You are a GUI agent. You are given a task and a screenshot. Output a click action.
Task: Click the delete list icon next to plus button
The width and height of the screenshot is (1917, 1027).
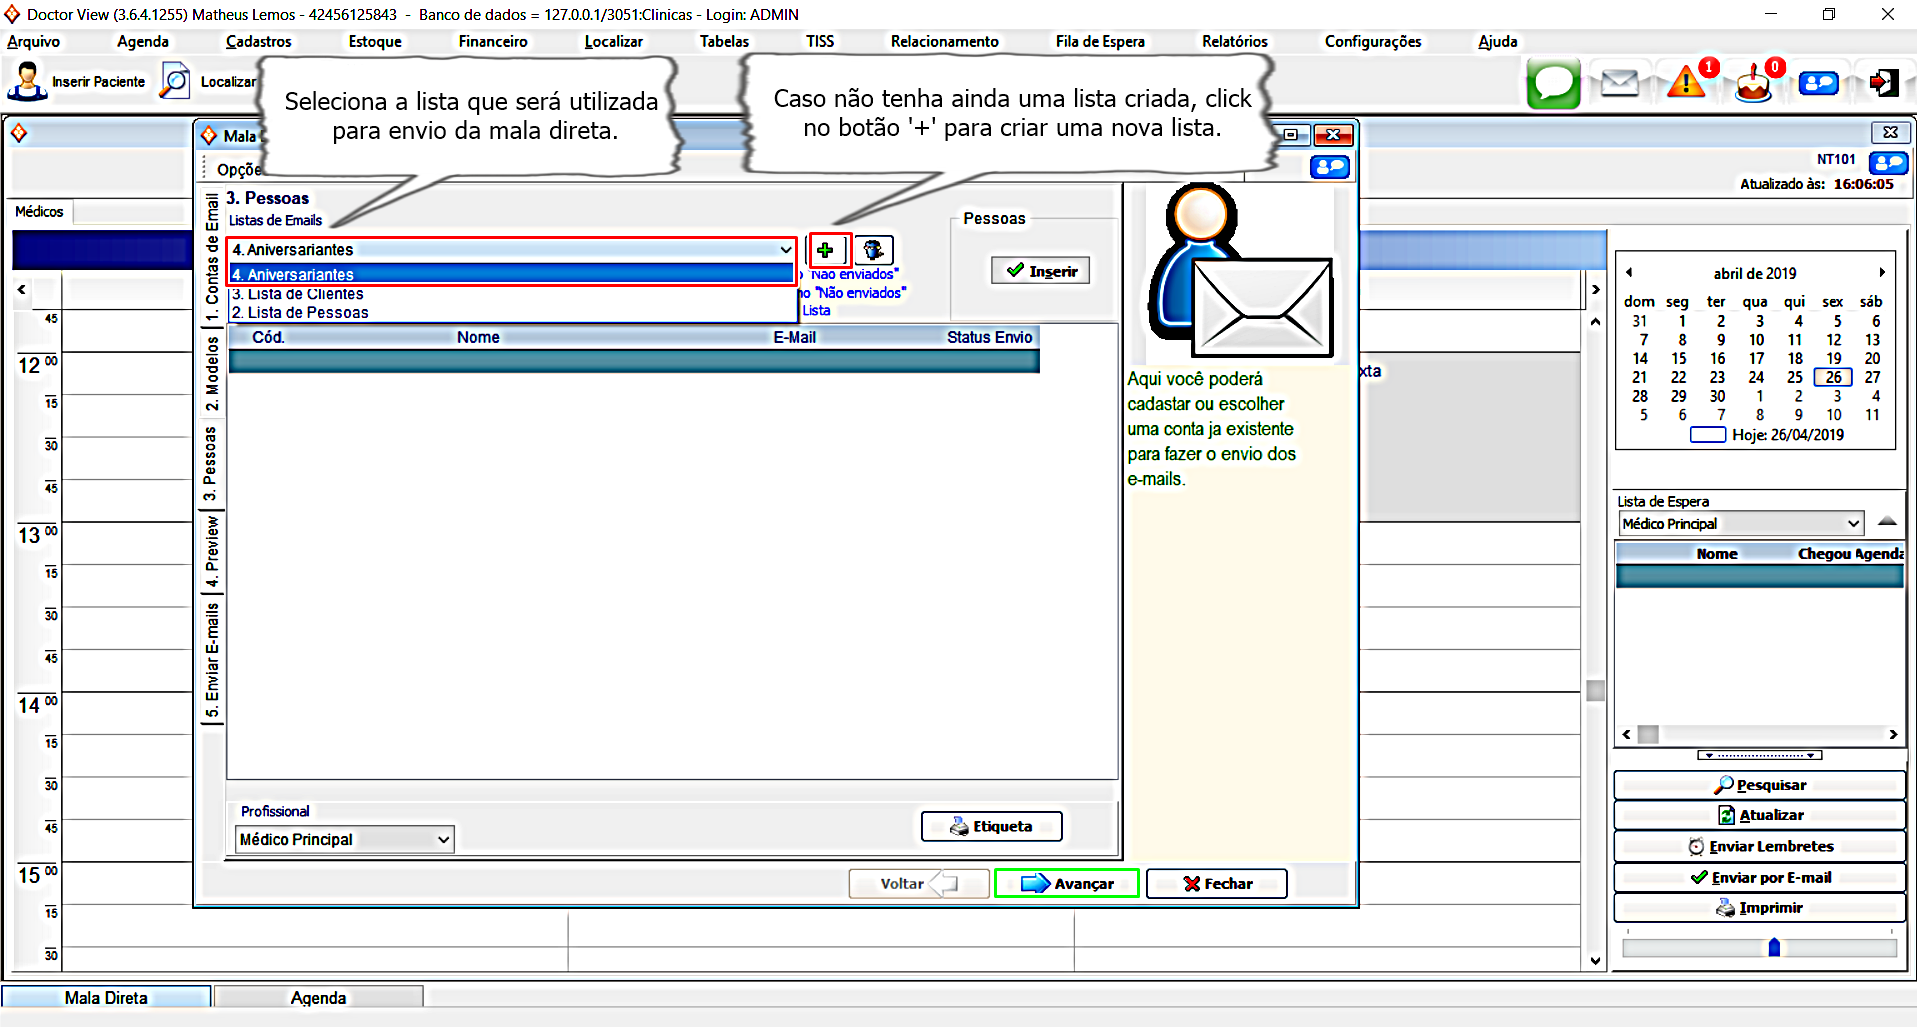[873, 250]
